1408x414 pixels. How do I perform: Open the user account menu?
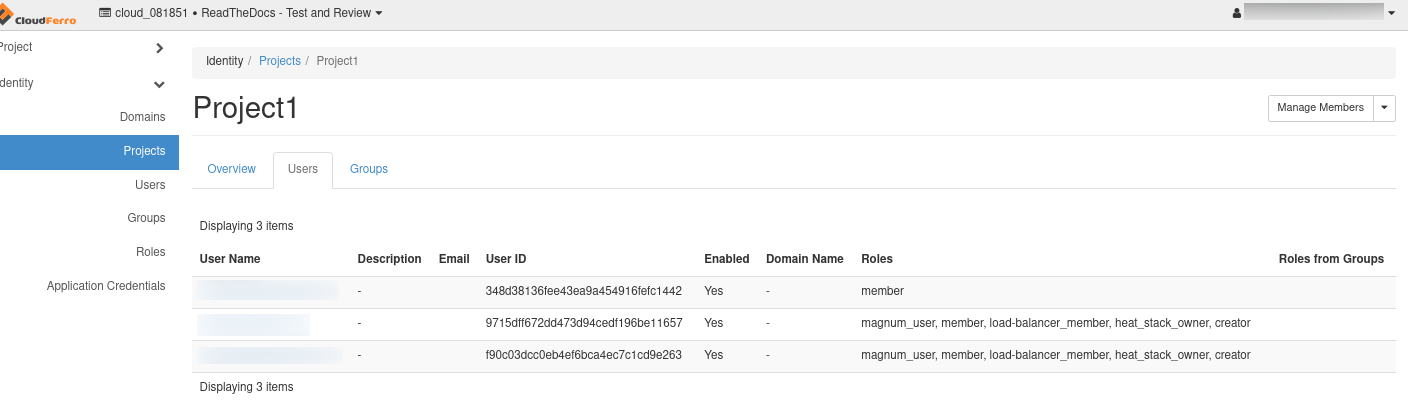pos(1314,13)
